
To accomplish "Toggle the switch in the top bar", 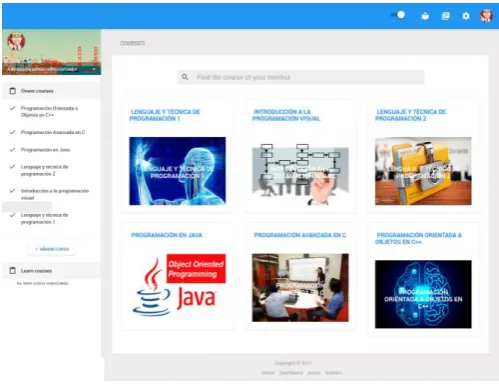I will [398, 15].
